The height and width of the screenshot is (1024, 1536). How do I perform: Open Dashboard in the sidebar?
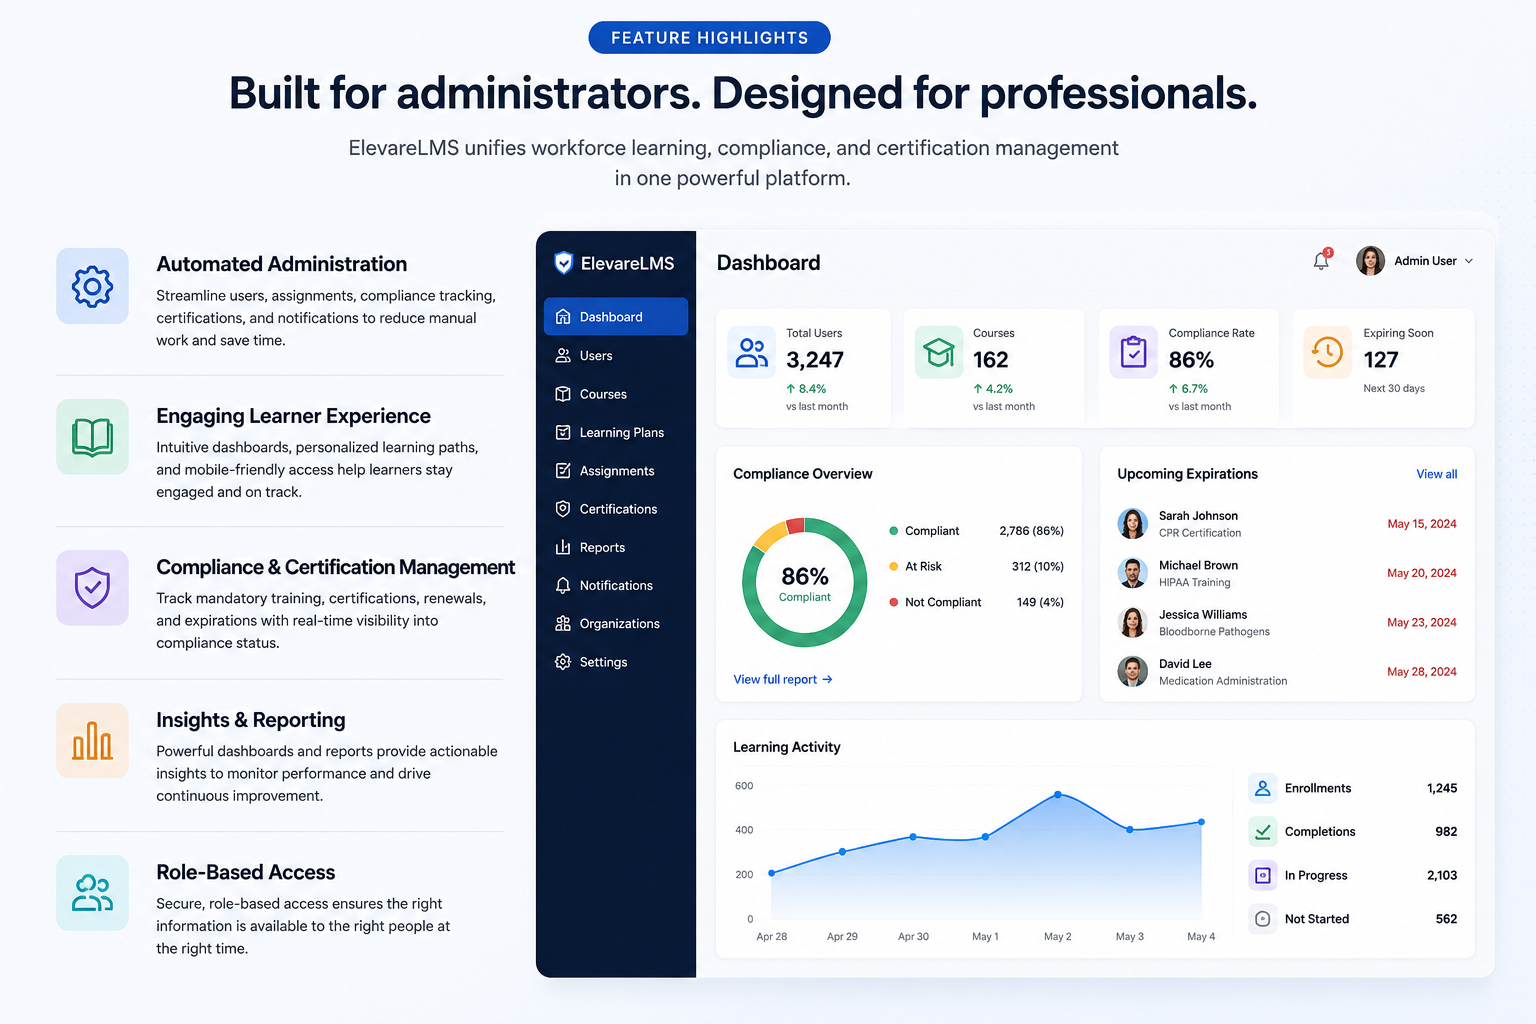[x=616, y=317]
